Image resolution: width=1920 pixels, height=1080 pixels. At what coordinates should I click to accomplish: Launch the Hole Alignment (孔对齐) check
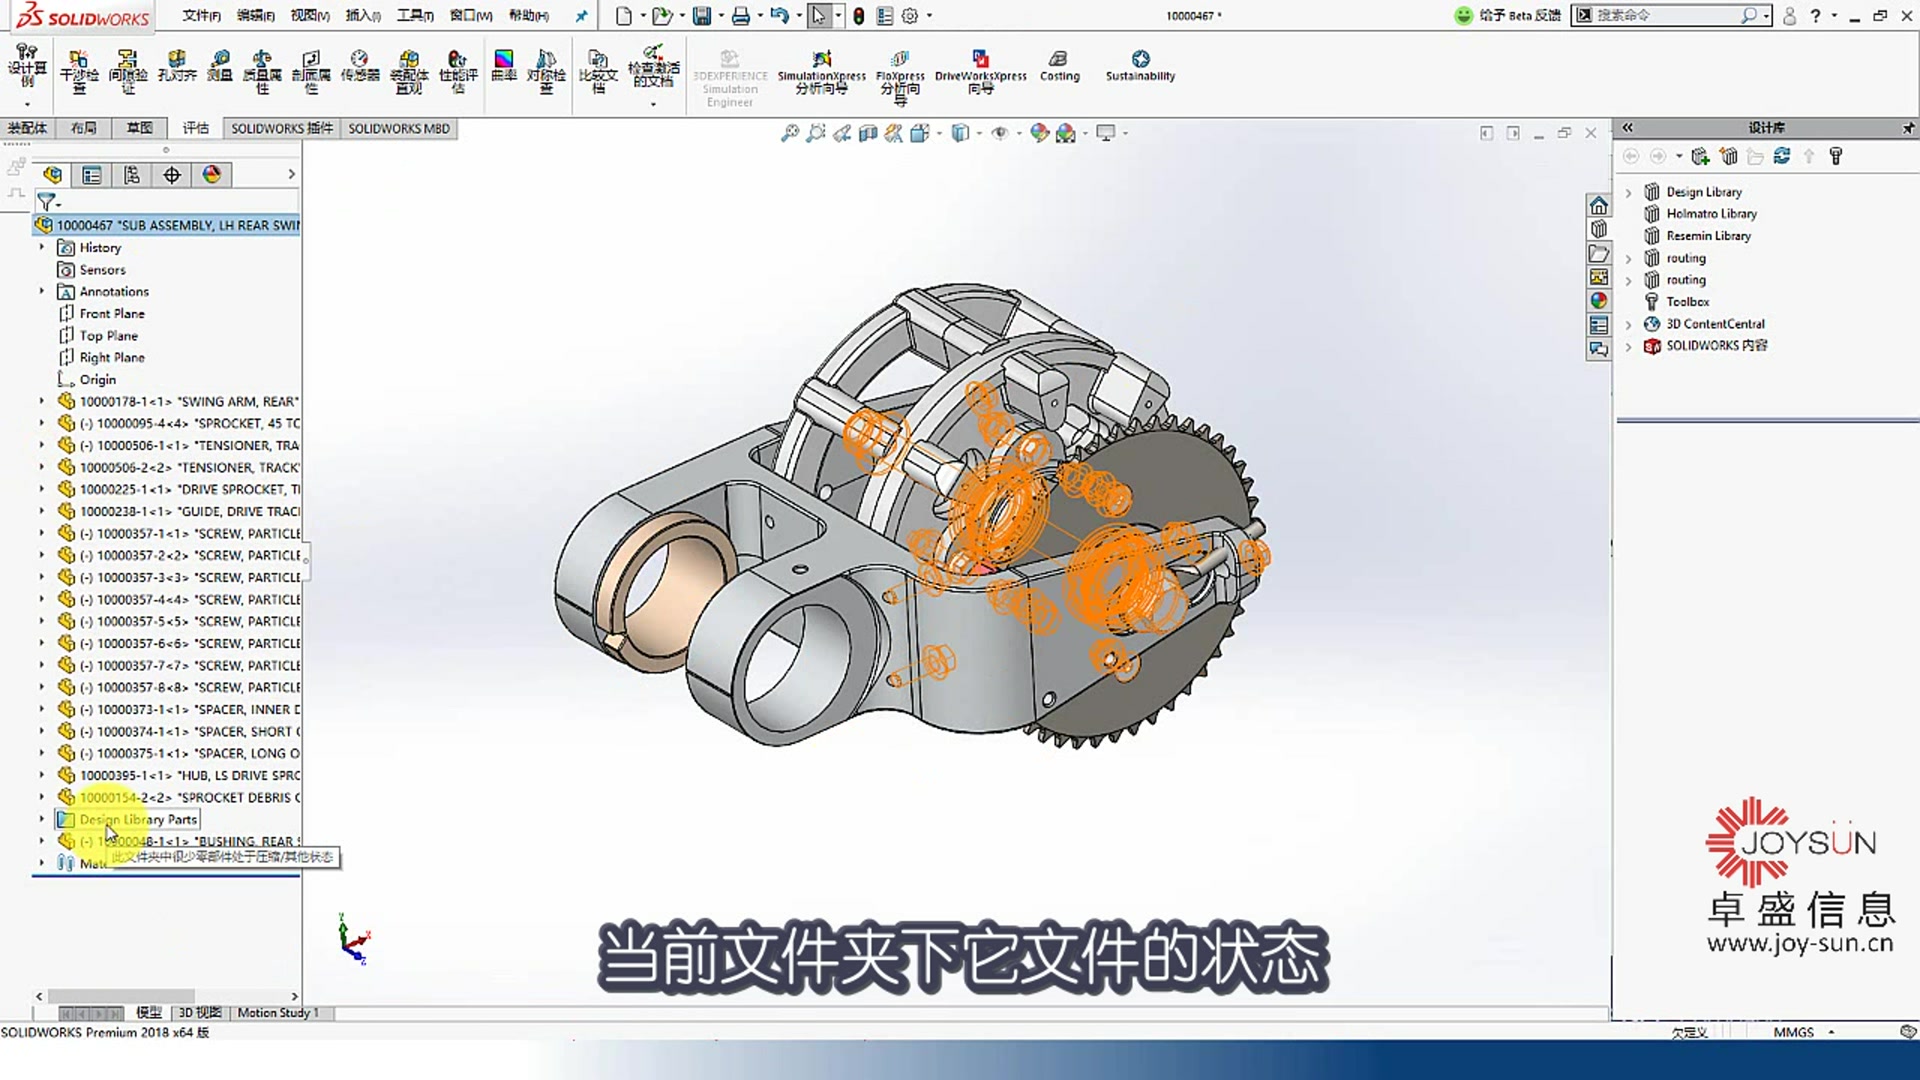click(176, 66)
